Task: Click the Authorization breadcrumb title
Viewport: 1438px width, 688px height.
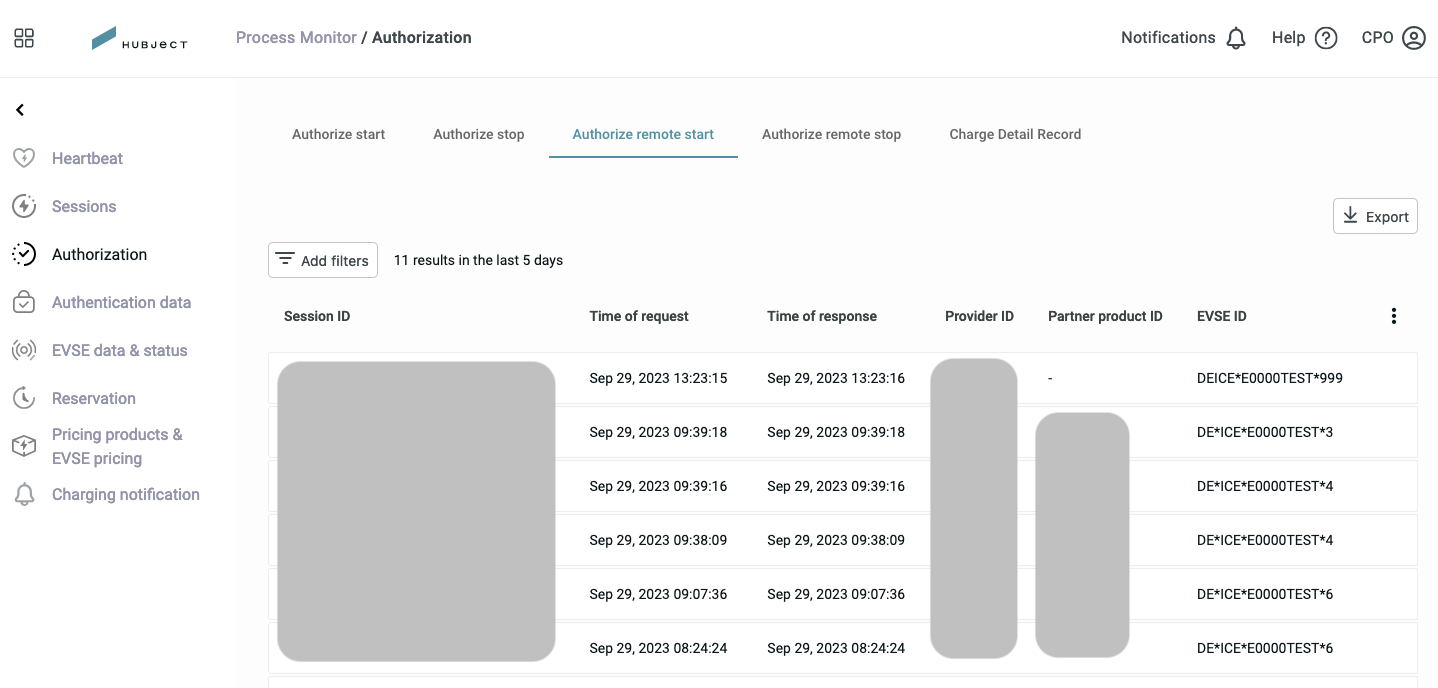Action: (422, 38)
